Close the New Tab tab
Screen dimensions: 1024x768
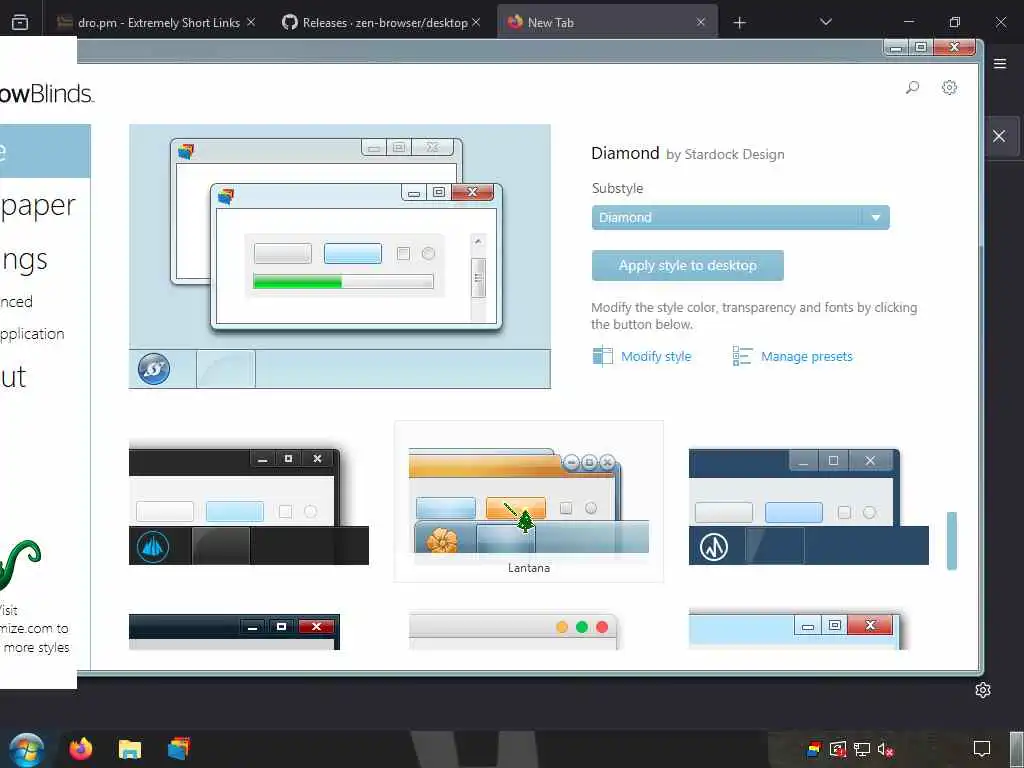point(701,22)
